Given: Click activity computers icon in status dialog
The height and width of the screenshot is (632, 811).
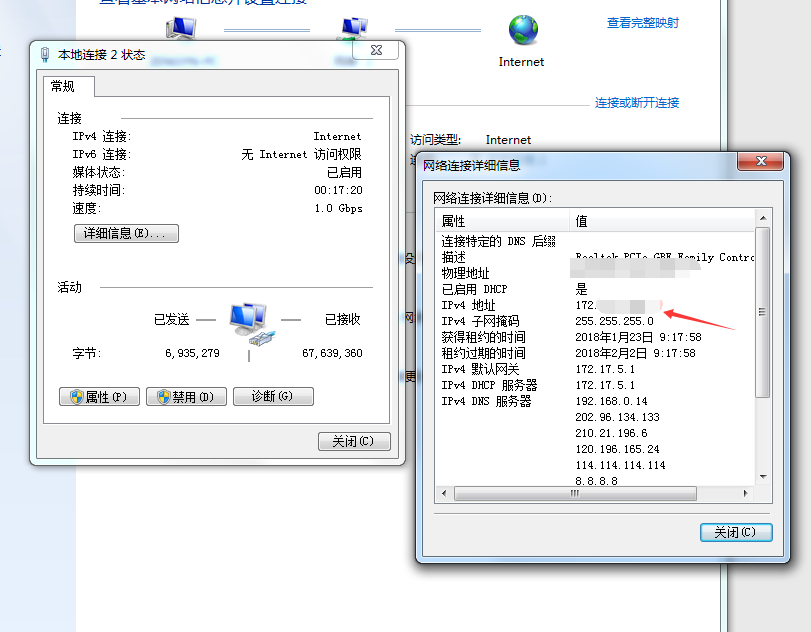Looking at the screenshot, I should click(x=250, y=324).
